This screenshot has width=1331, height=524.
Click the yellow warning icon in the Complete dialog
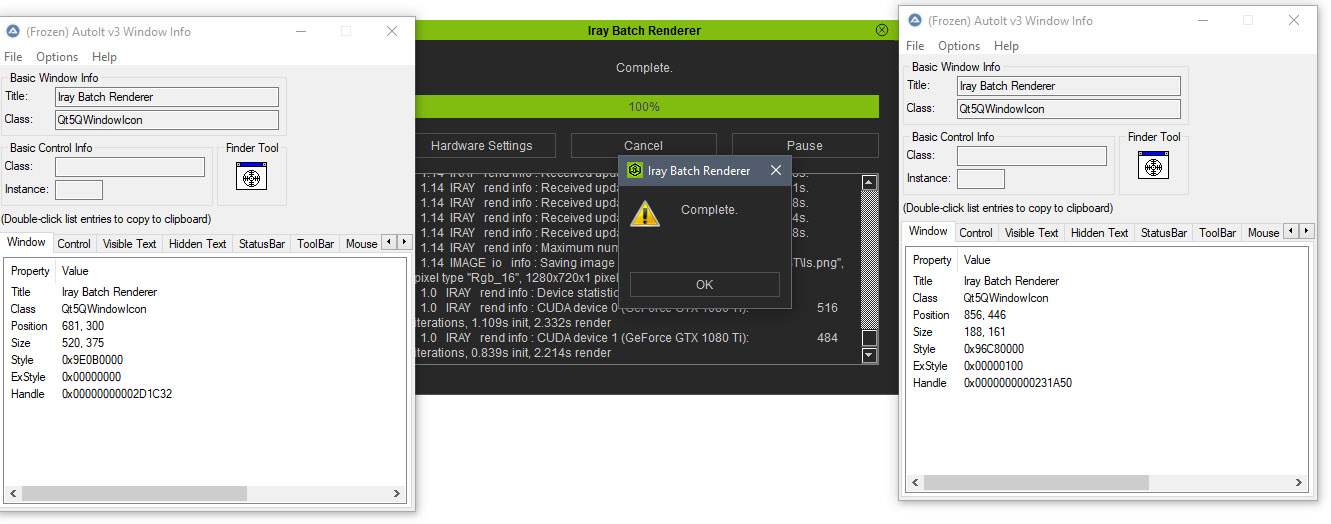645,213
